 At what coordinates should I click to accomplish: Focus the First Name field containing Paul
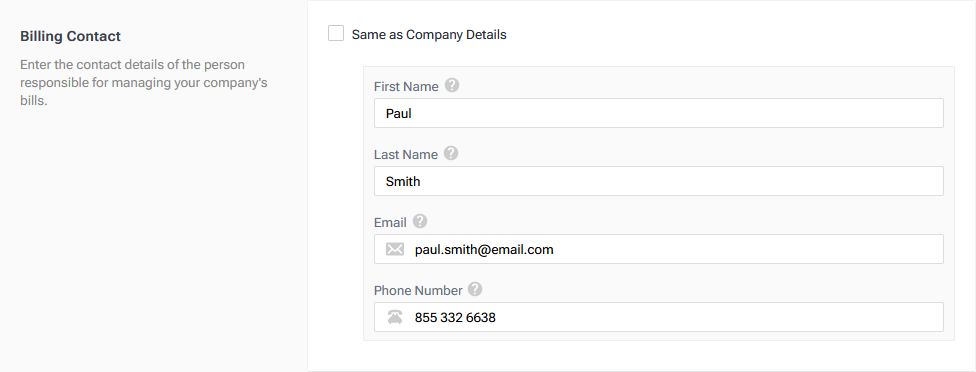(659, 113)
